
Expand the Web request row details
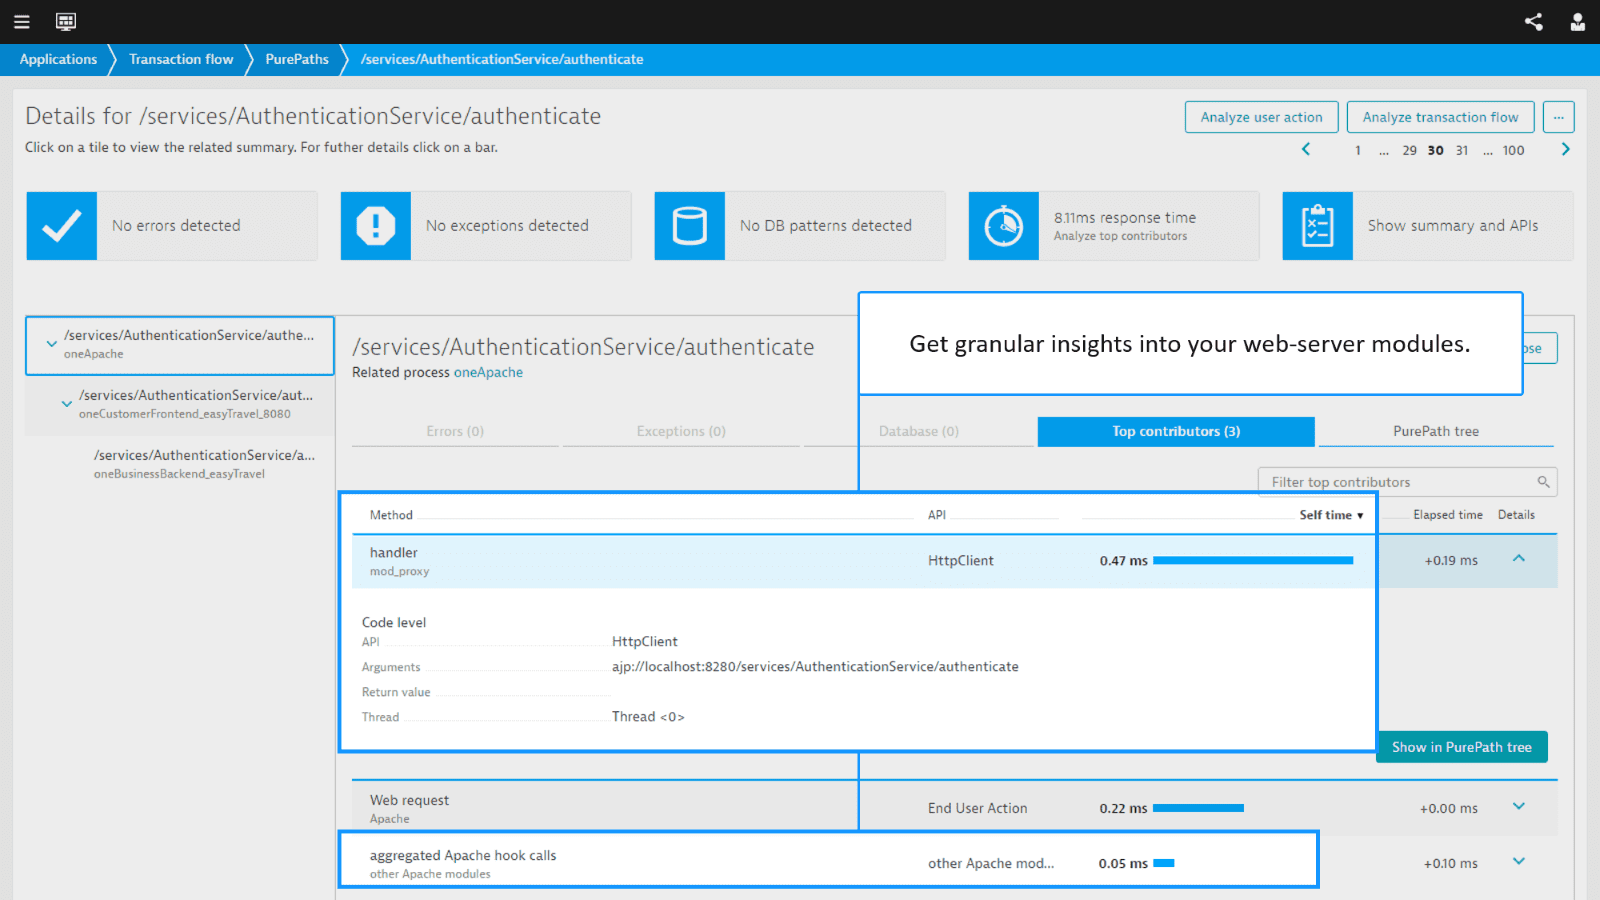point(1518,806)
